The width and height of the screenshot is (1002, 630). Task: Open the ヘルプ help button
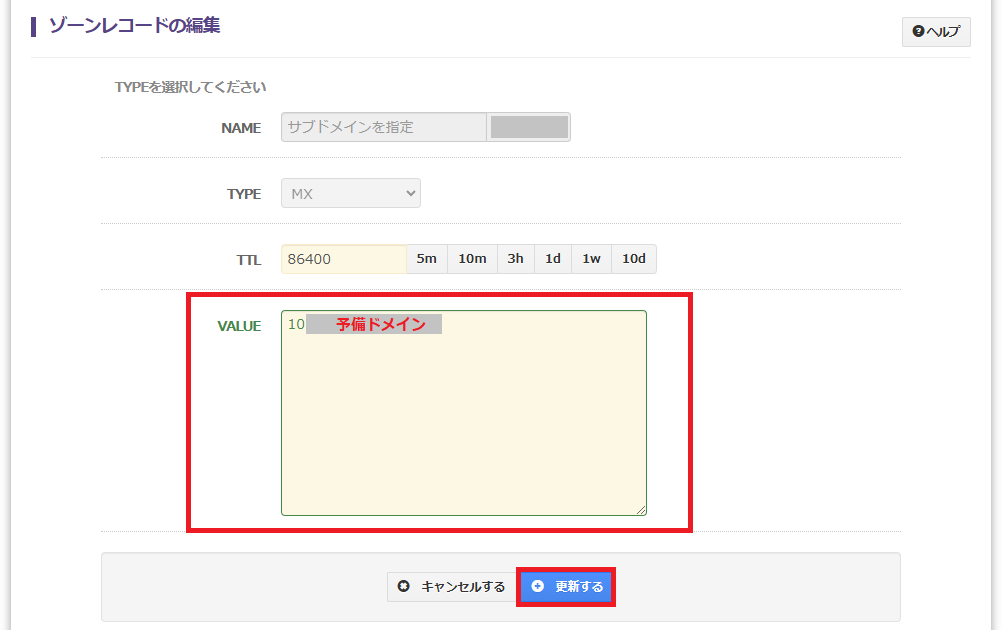(936, 31)
